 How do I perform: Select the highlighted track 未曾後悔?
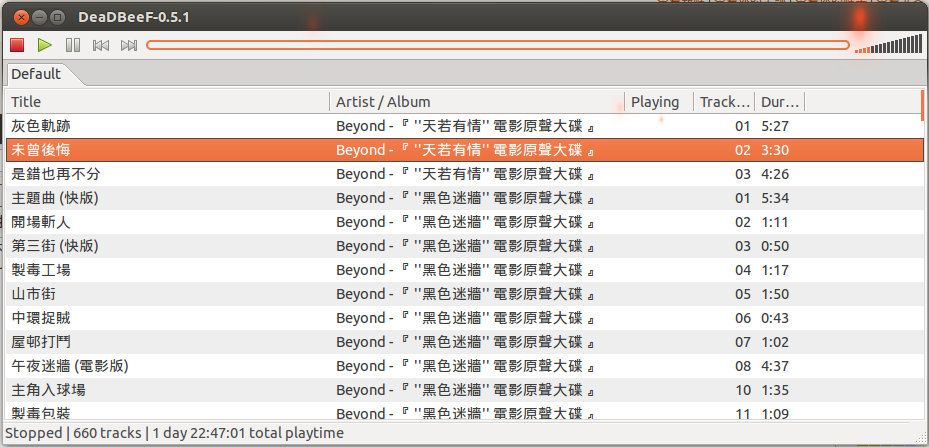tap(464, 150)
